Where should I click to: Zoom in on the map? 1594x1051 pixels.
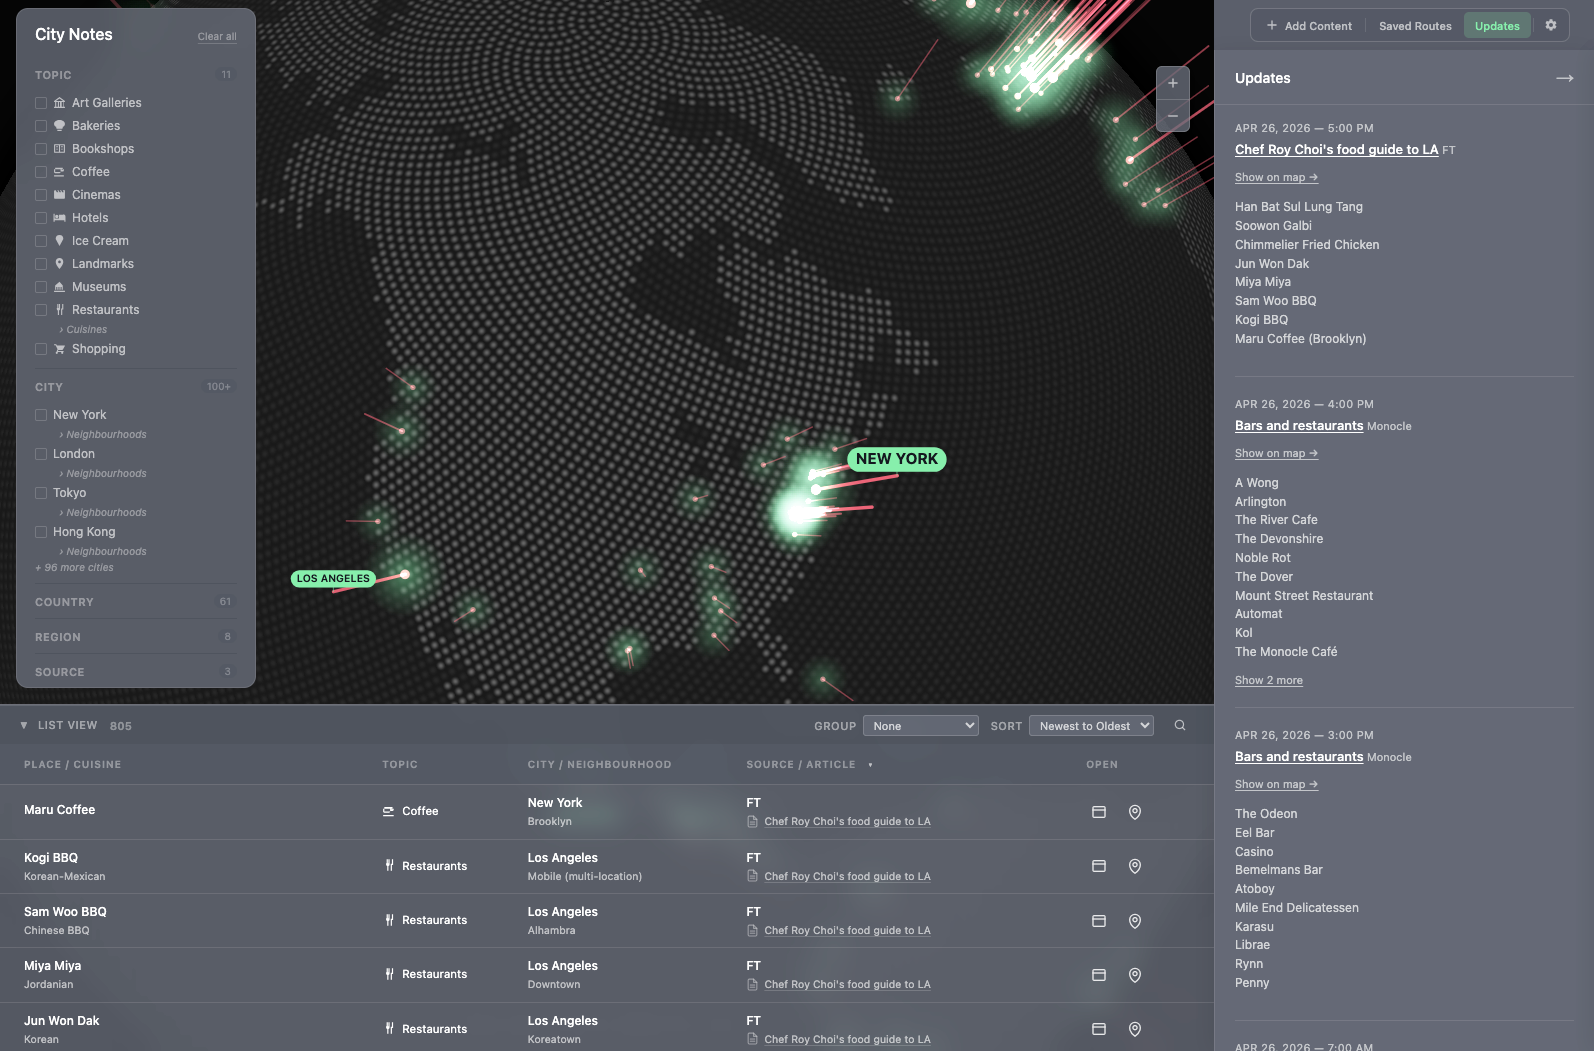pyautogui.click(x=1172, y=84)
